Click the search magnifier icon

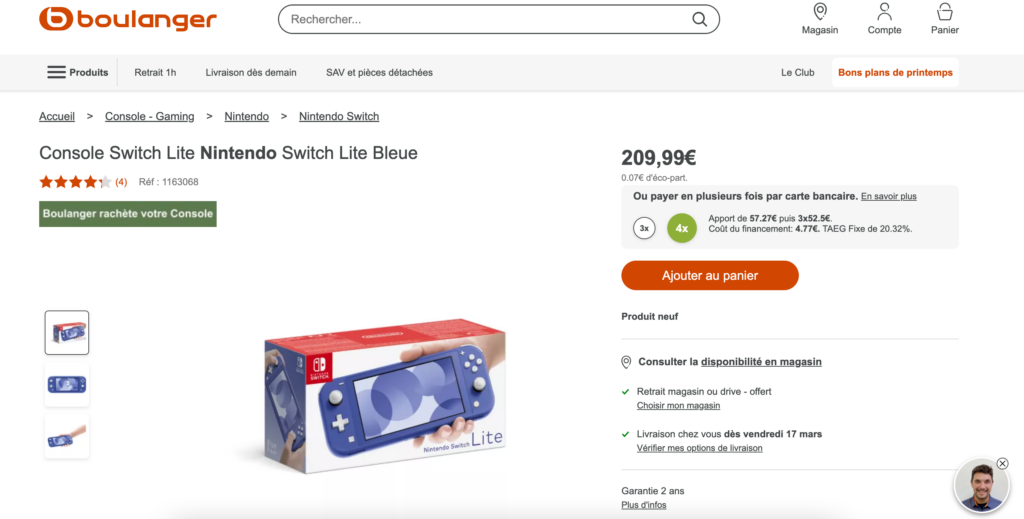tap(699, 19)
